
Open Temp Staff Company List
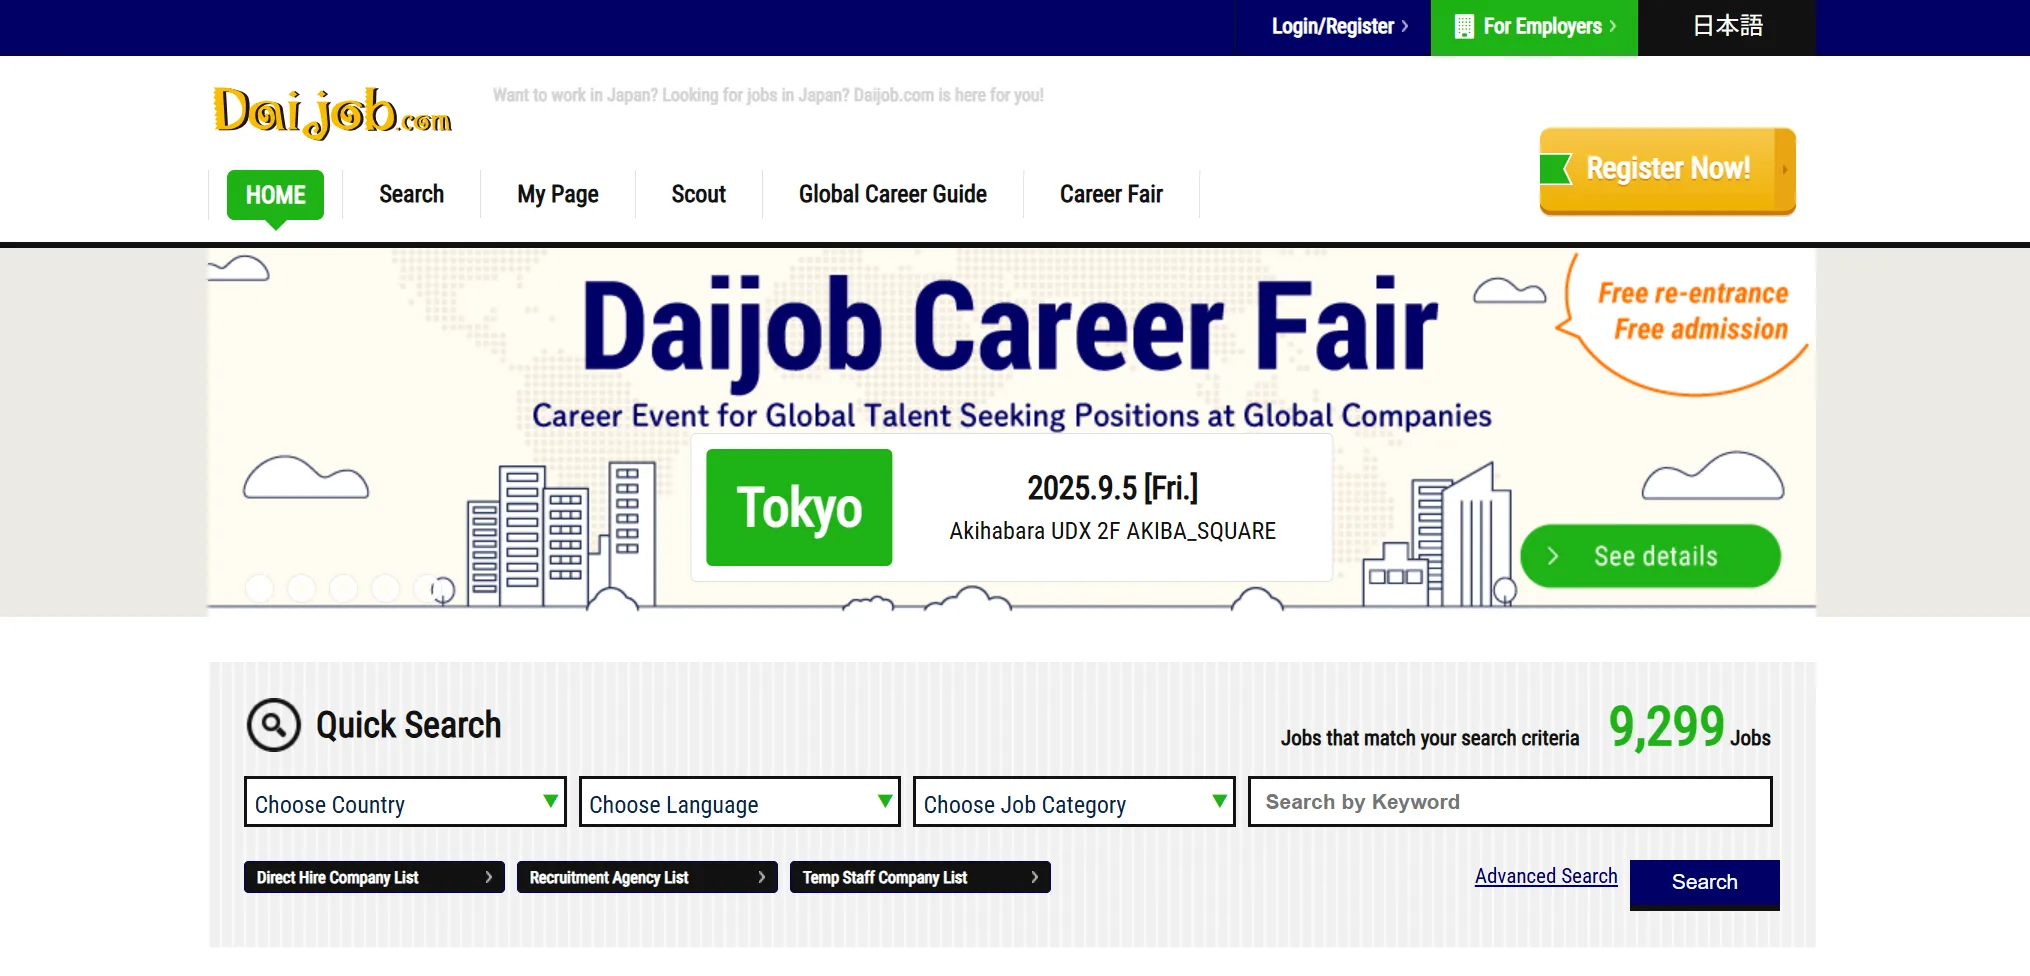pos(920,877)
